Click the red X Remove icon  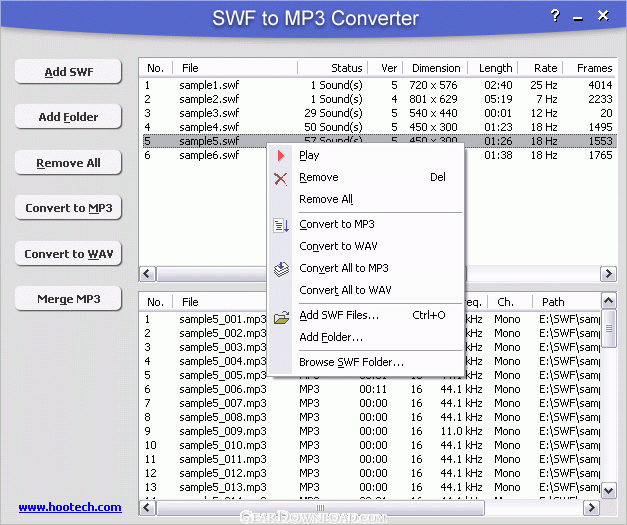(281, 179)
